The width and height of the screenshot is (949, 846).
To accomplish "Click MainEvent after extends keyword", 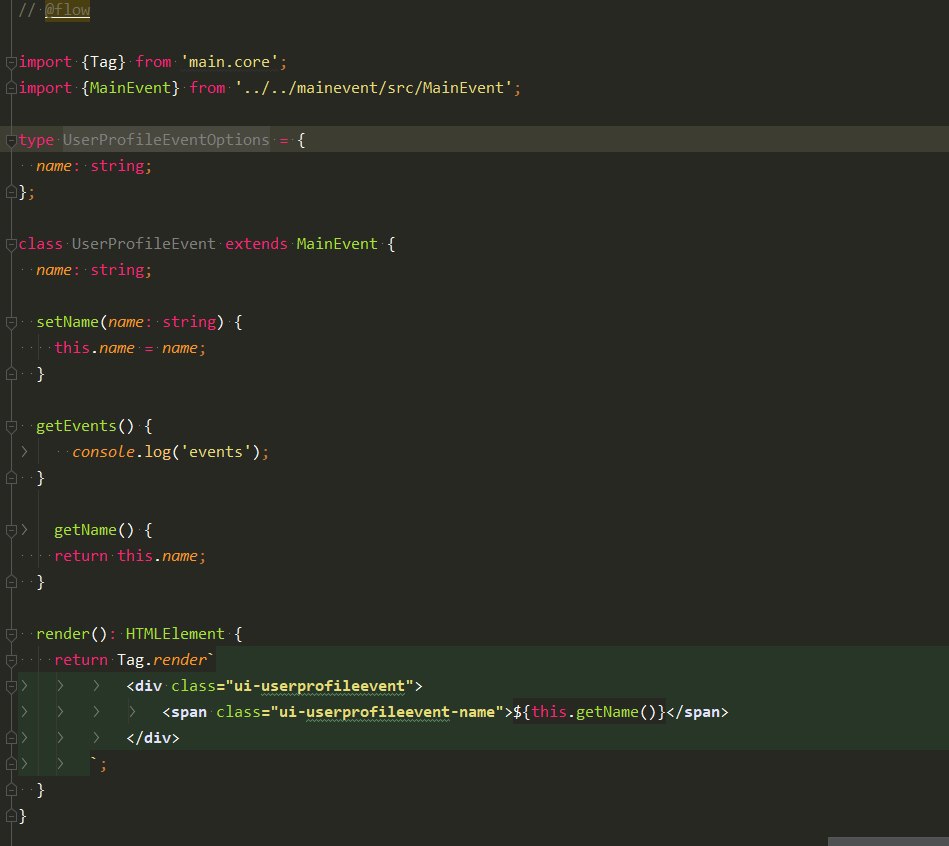I will pos(337,244).
